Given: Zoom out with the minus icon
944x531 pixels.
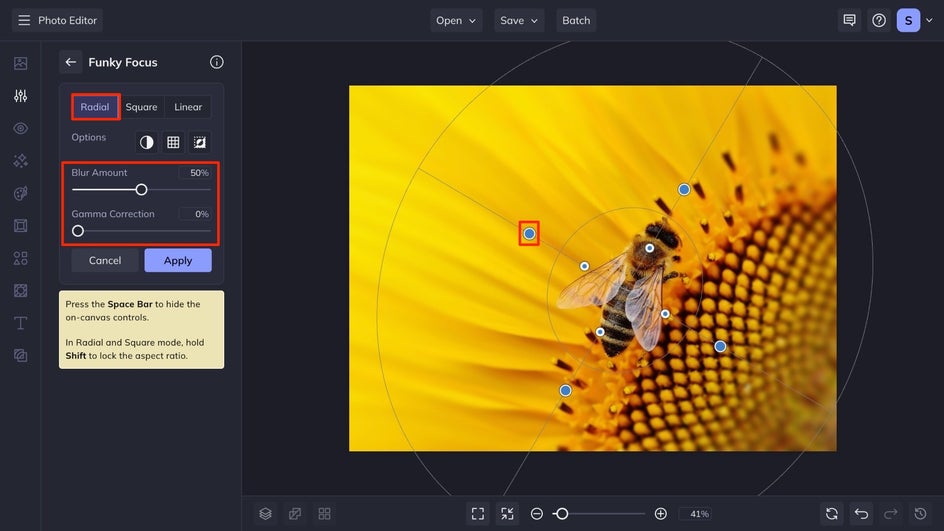Looking at the screenshot, I should tap(537, 514).
